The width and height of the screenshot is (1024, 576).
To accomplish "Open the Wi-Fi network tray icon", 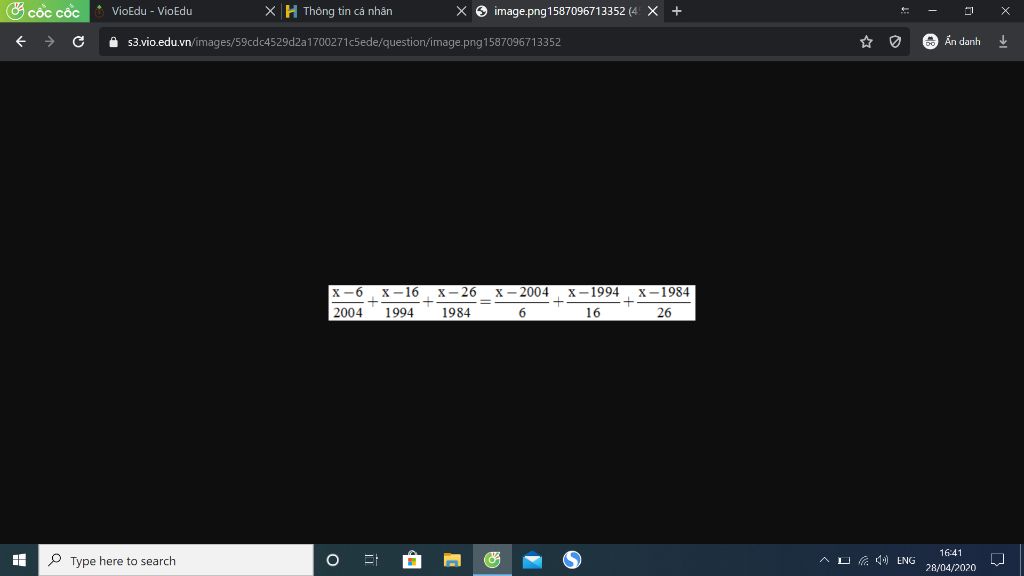I will 863,560.
